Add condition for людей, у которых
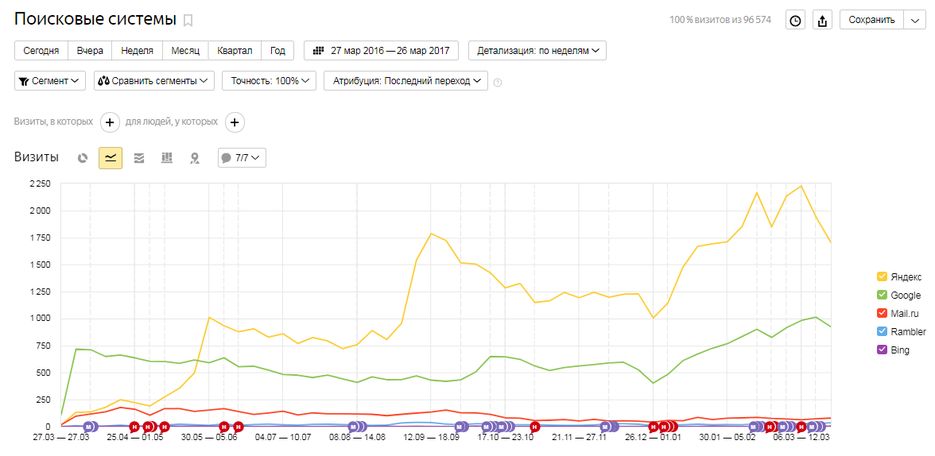The image size is (935, 456). (234, 122)
